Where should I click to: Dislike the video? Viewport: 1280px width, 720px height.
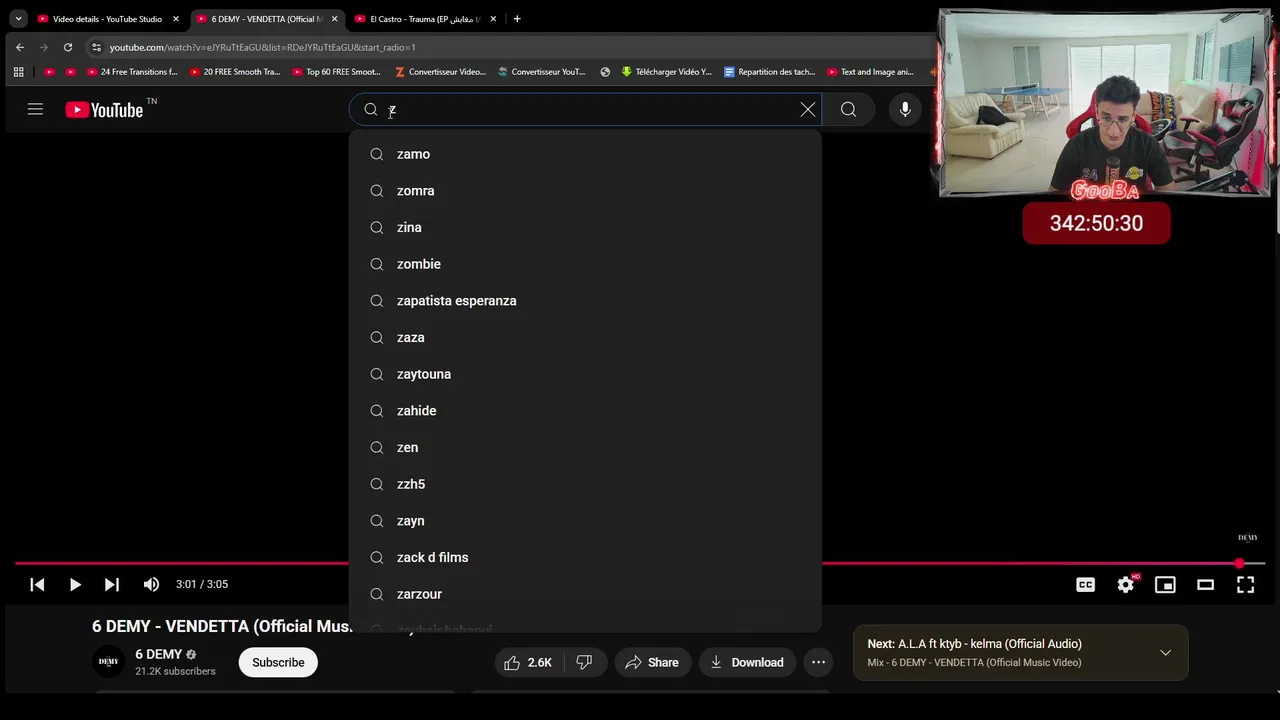(x=585, y=662)
